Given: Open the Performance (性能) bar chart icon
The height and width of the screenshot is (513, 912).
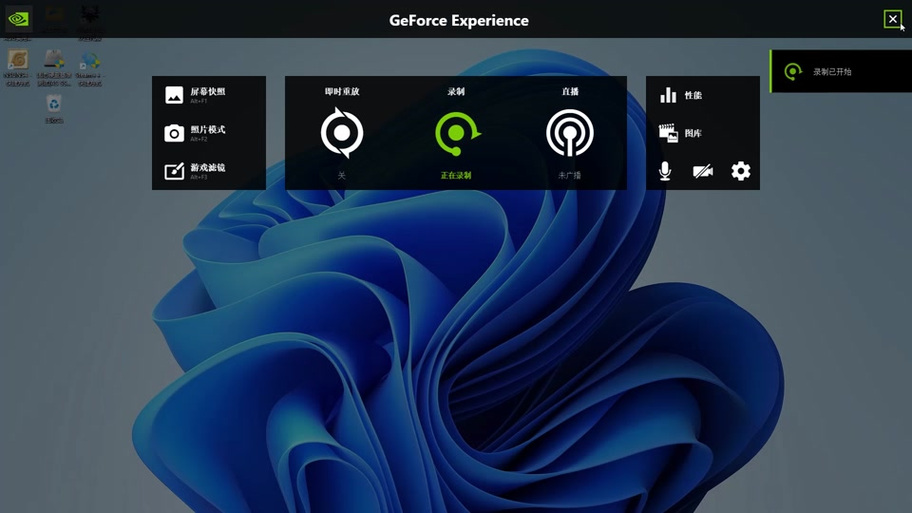Looking at the screenshot, I should click(x=668, y=95).
